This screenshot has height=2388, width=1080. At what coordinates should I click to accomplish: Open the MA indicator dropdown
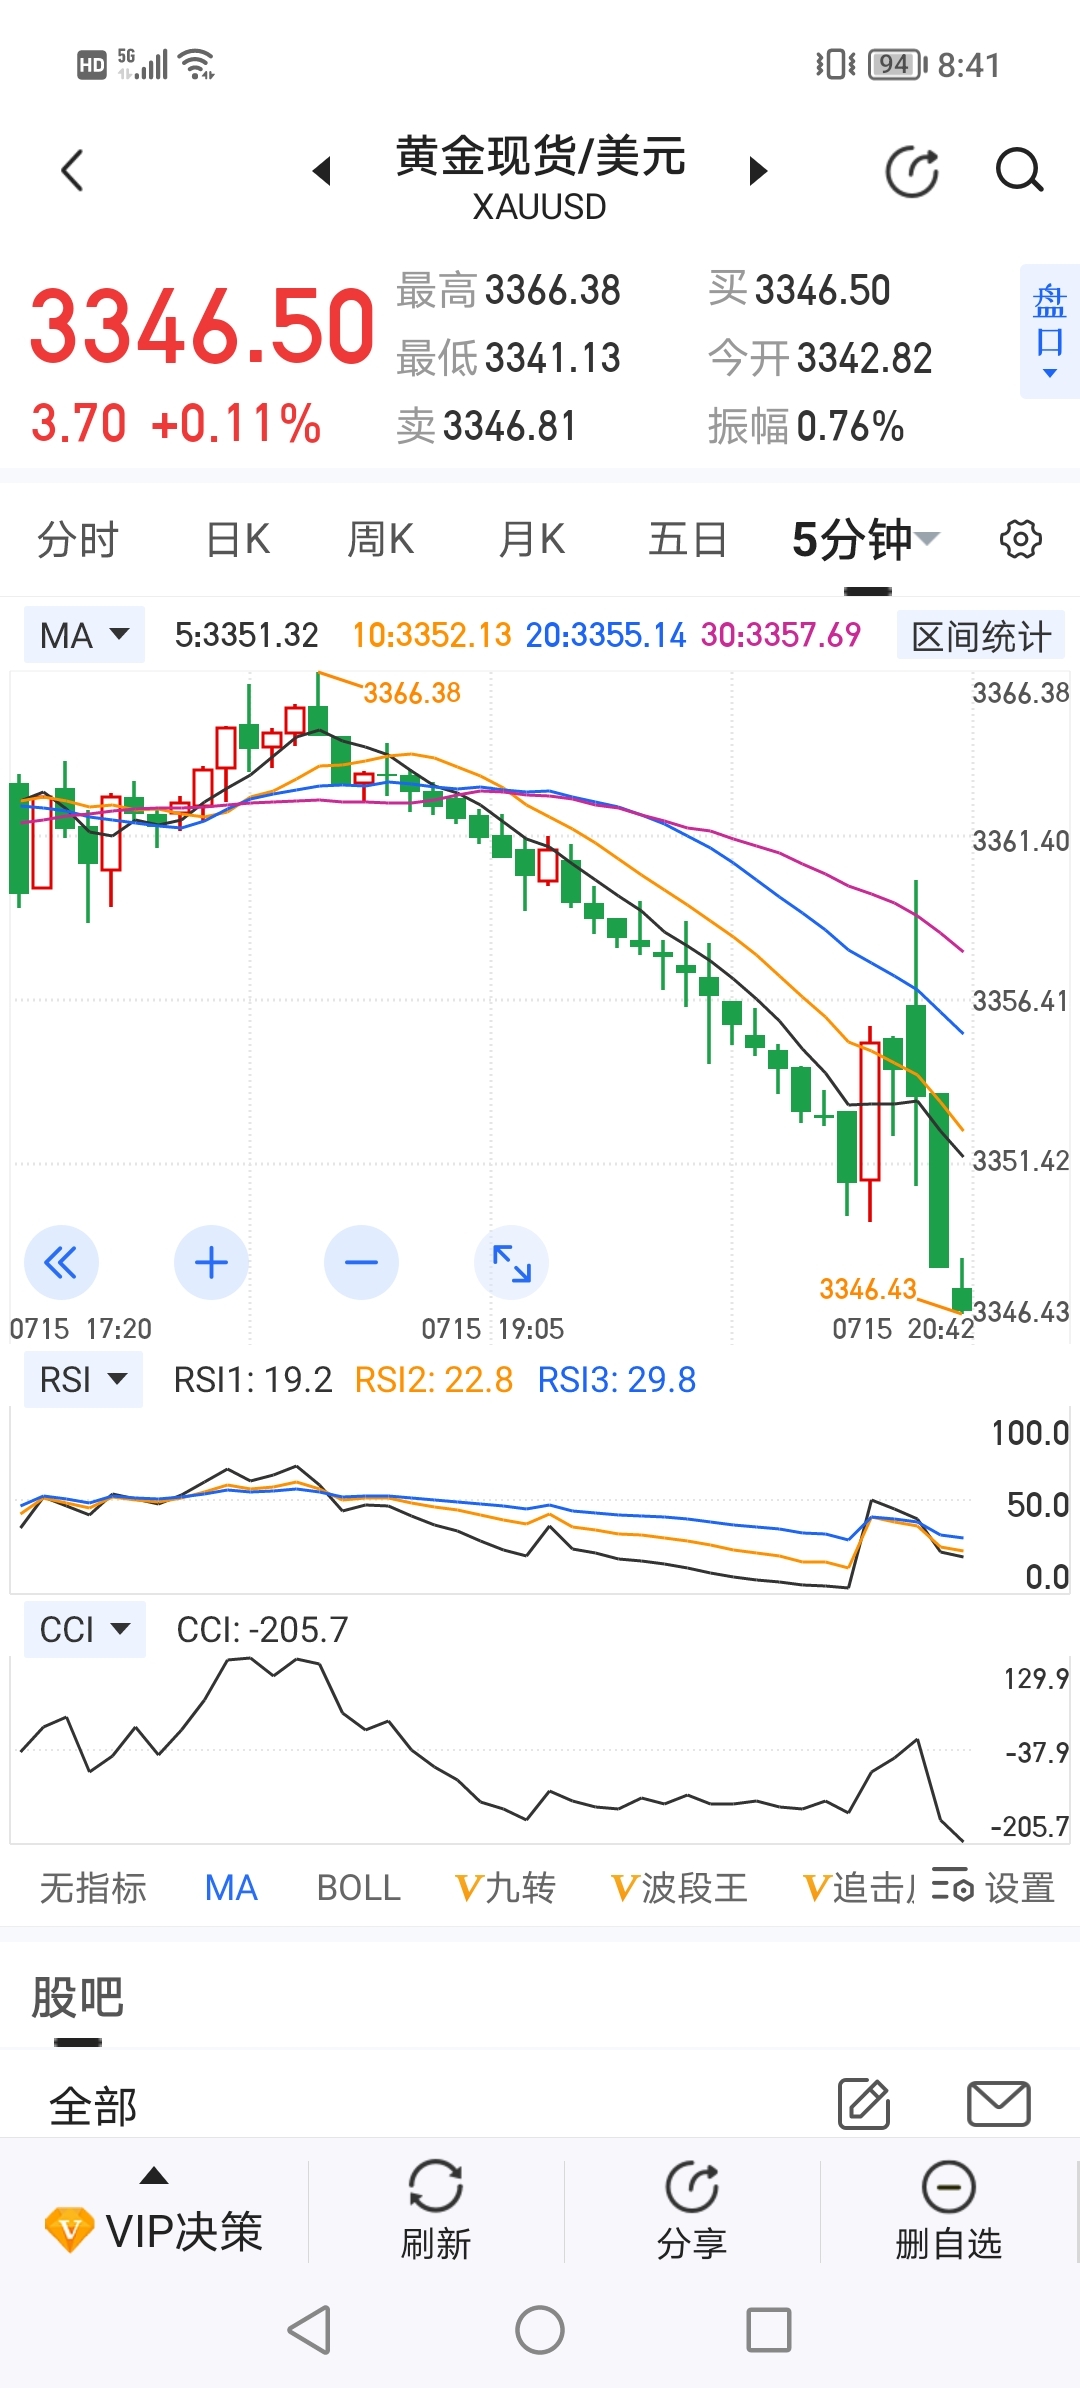coord(84,635)
